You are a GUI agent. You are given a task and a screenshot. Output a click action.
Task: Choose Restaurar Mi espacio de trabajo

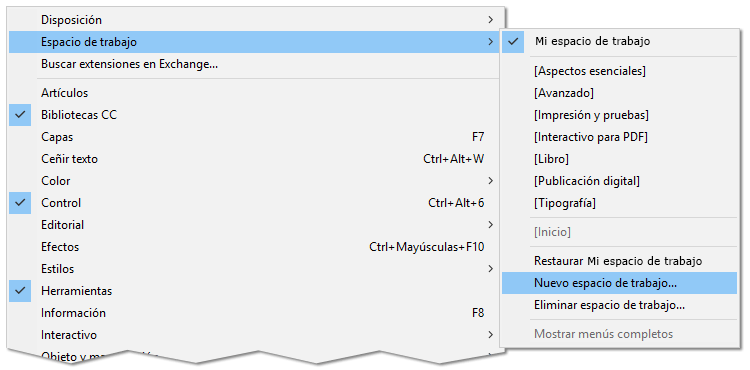point(619,261)
